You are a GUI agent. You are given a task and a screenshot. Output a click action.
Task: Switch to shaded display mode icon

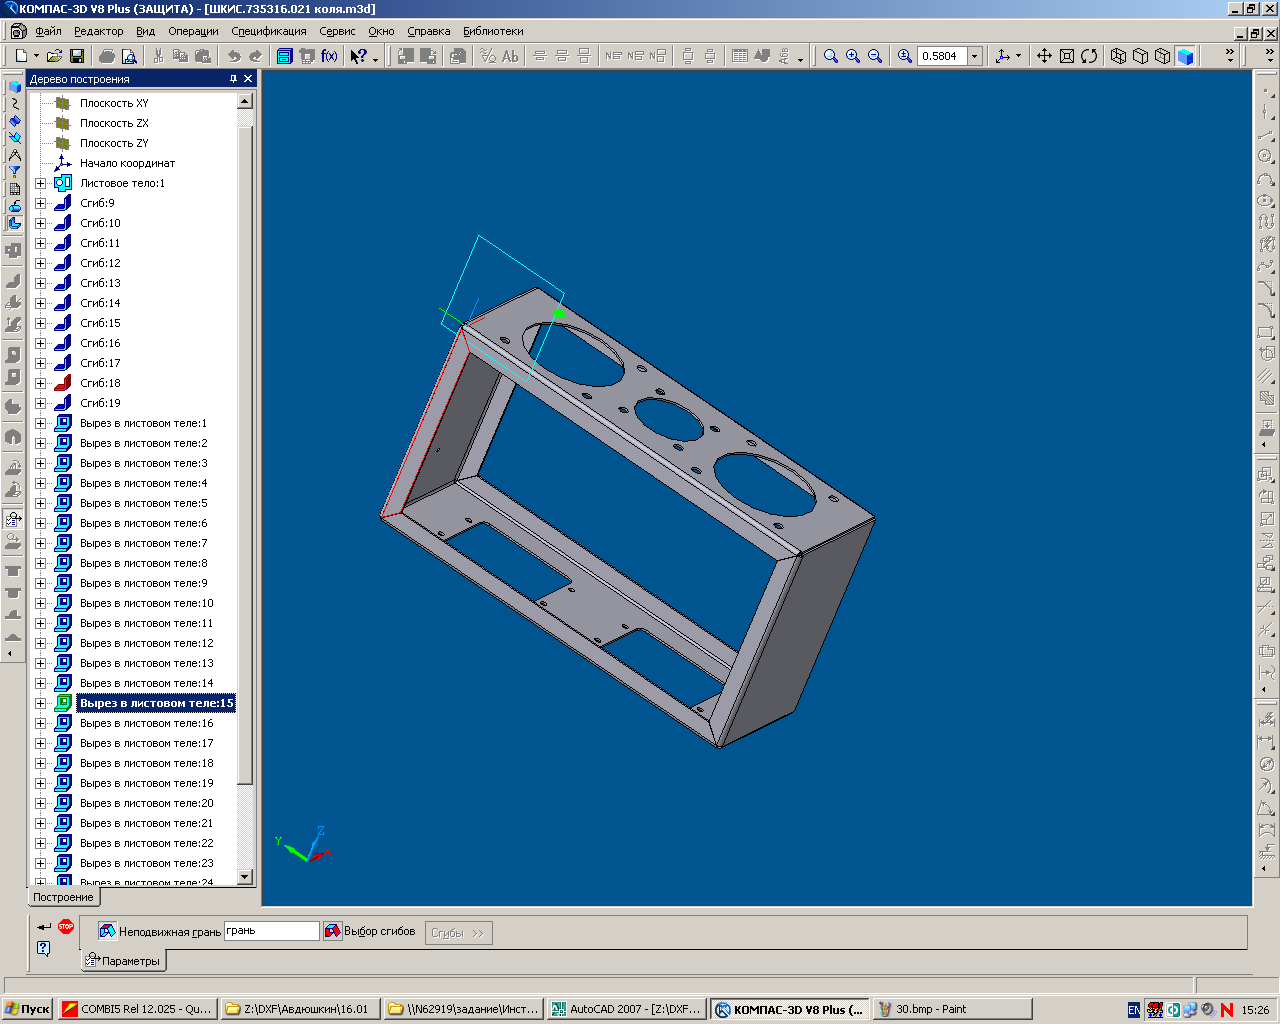point(1185,56)
